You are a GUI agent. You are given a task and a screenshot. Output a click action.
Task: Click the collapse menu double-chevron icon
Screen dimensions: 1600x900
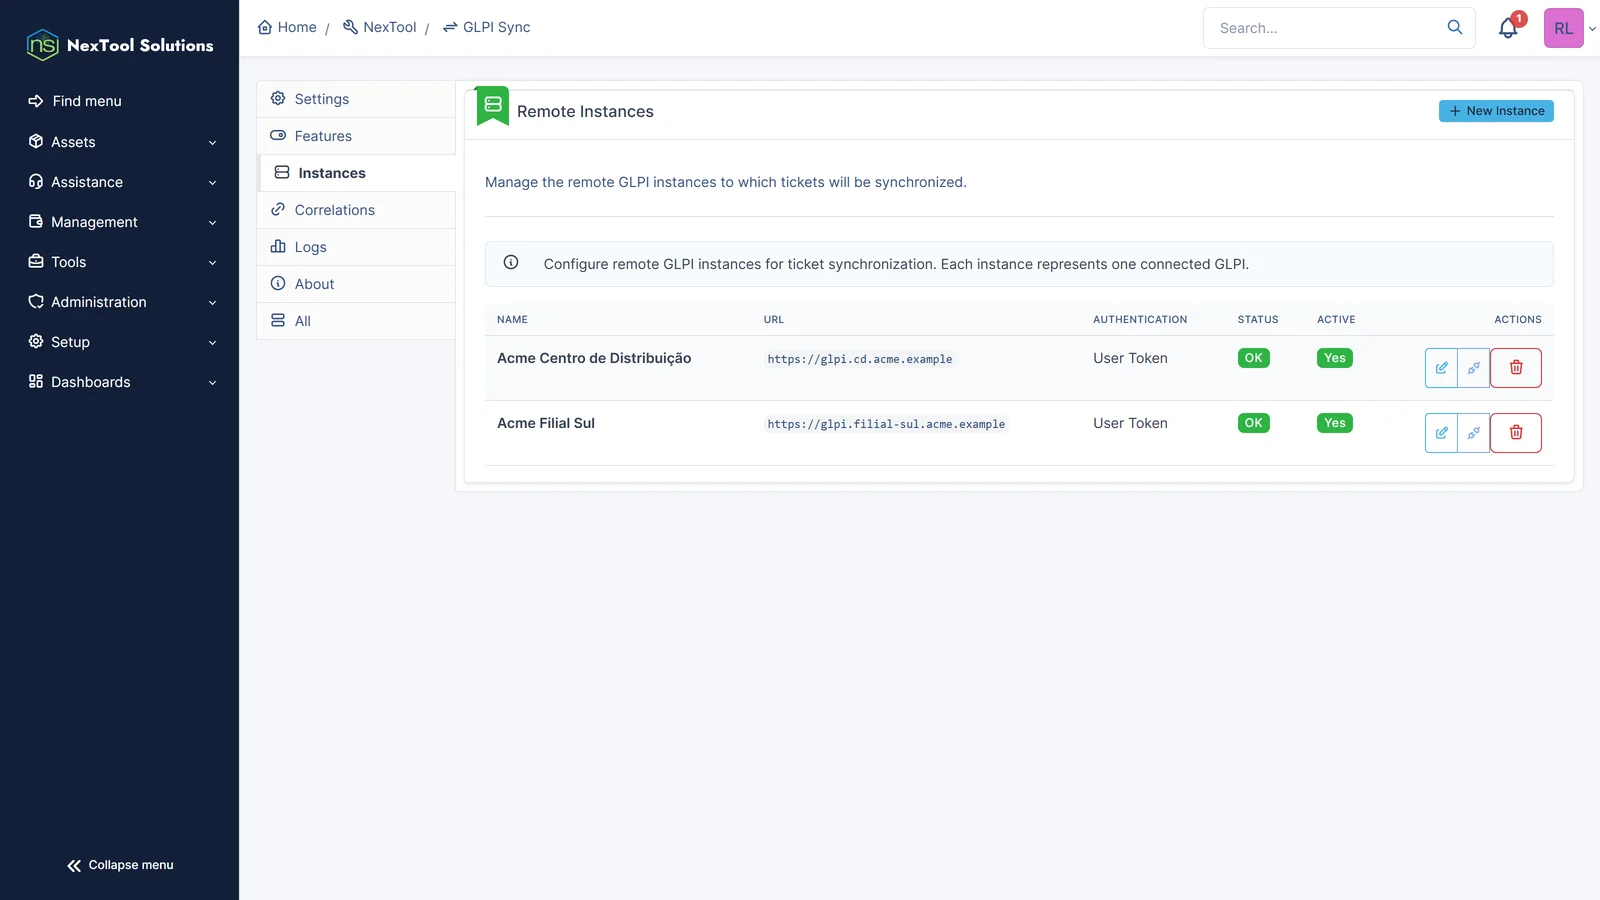[x=74, y=866]
